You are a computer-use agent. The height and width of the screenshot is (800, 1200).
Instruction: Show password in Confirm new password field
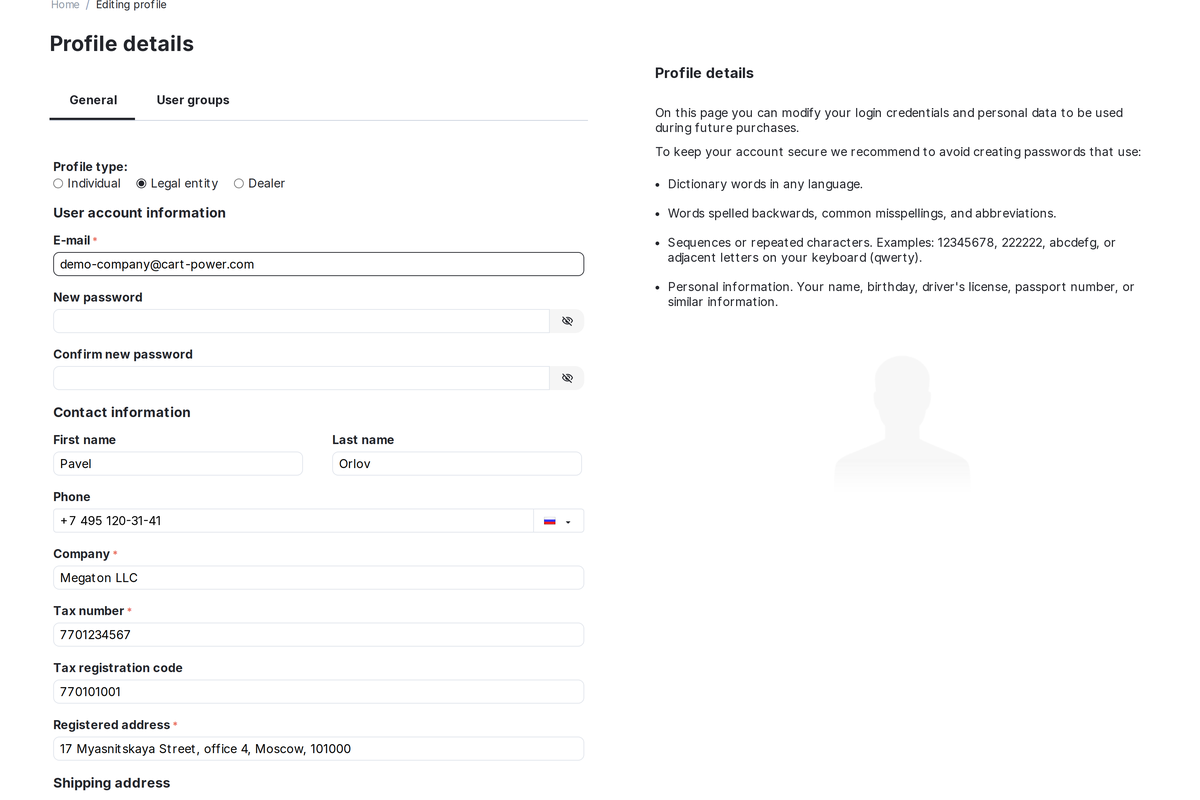(567, 378)
